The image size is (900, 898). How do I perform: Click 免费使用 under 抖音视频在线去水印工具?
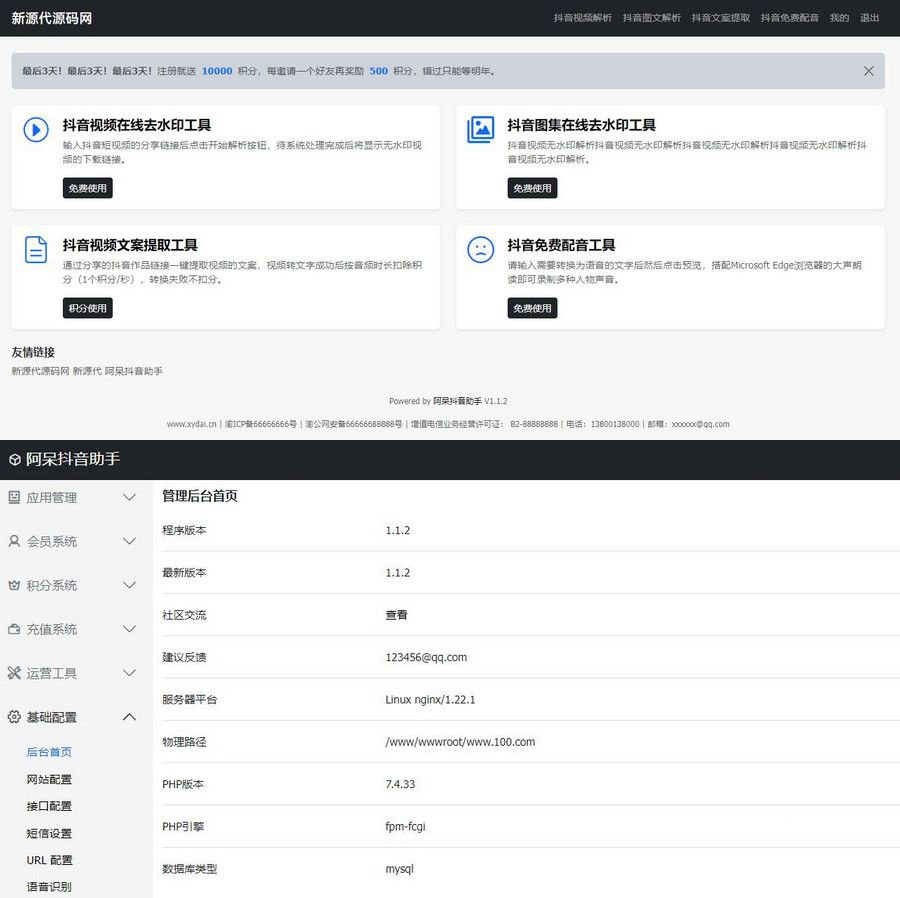point(88,188)
